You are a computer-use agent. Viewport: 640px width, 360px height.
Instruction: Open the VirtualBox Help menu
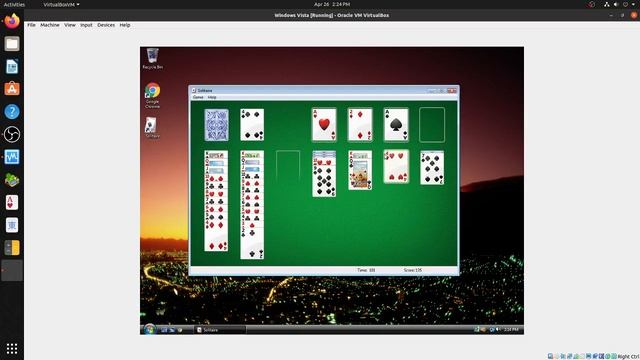pos(125,25)
